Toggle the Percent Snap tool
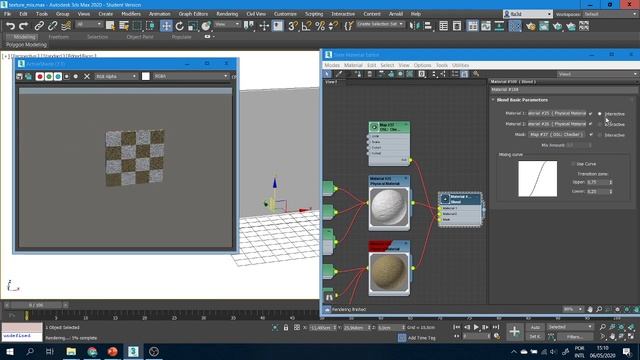This screenshot has width=640, height=360. pyautogui.click(x=320, y=26)
